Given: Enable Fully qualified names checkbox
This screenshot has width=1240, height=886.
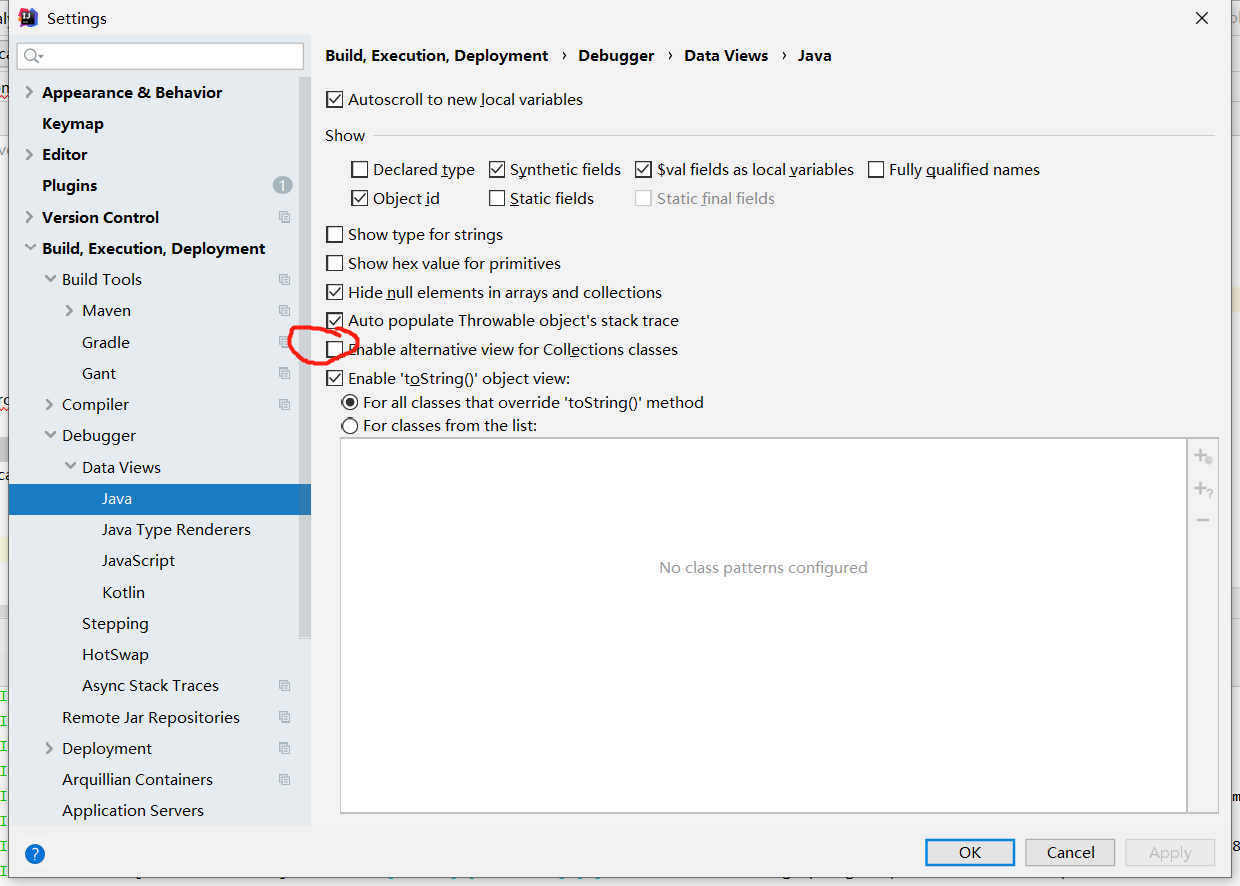Looking at the screenshot, I should 876,170.
